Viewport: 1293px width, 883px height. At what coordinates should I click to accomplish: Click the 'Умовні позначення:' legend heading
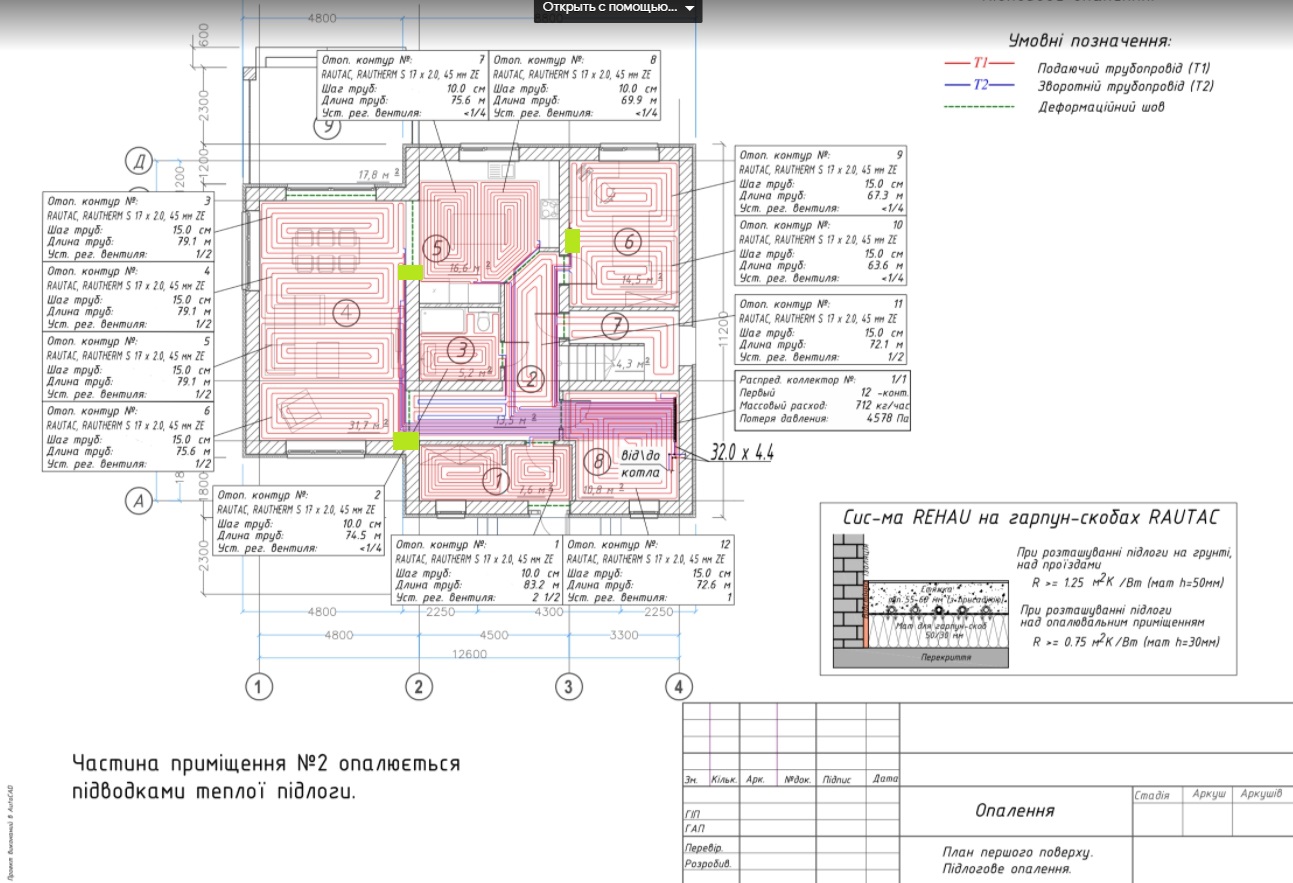[1089, 42]
